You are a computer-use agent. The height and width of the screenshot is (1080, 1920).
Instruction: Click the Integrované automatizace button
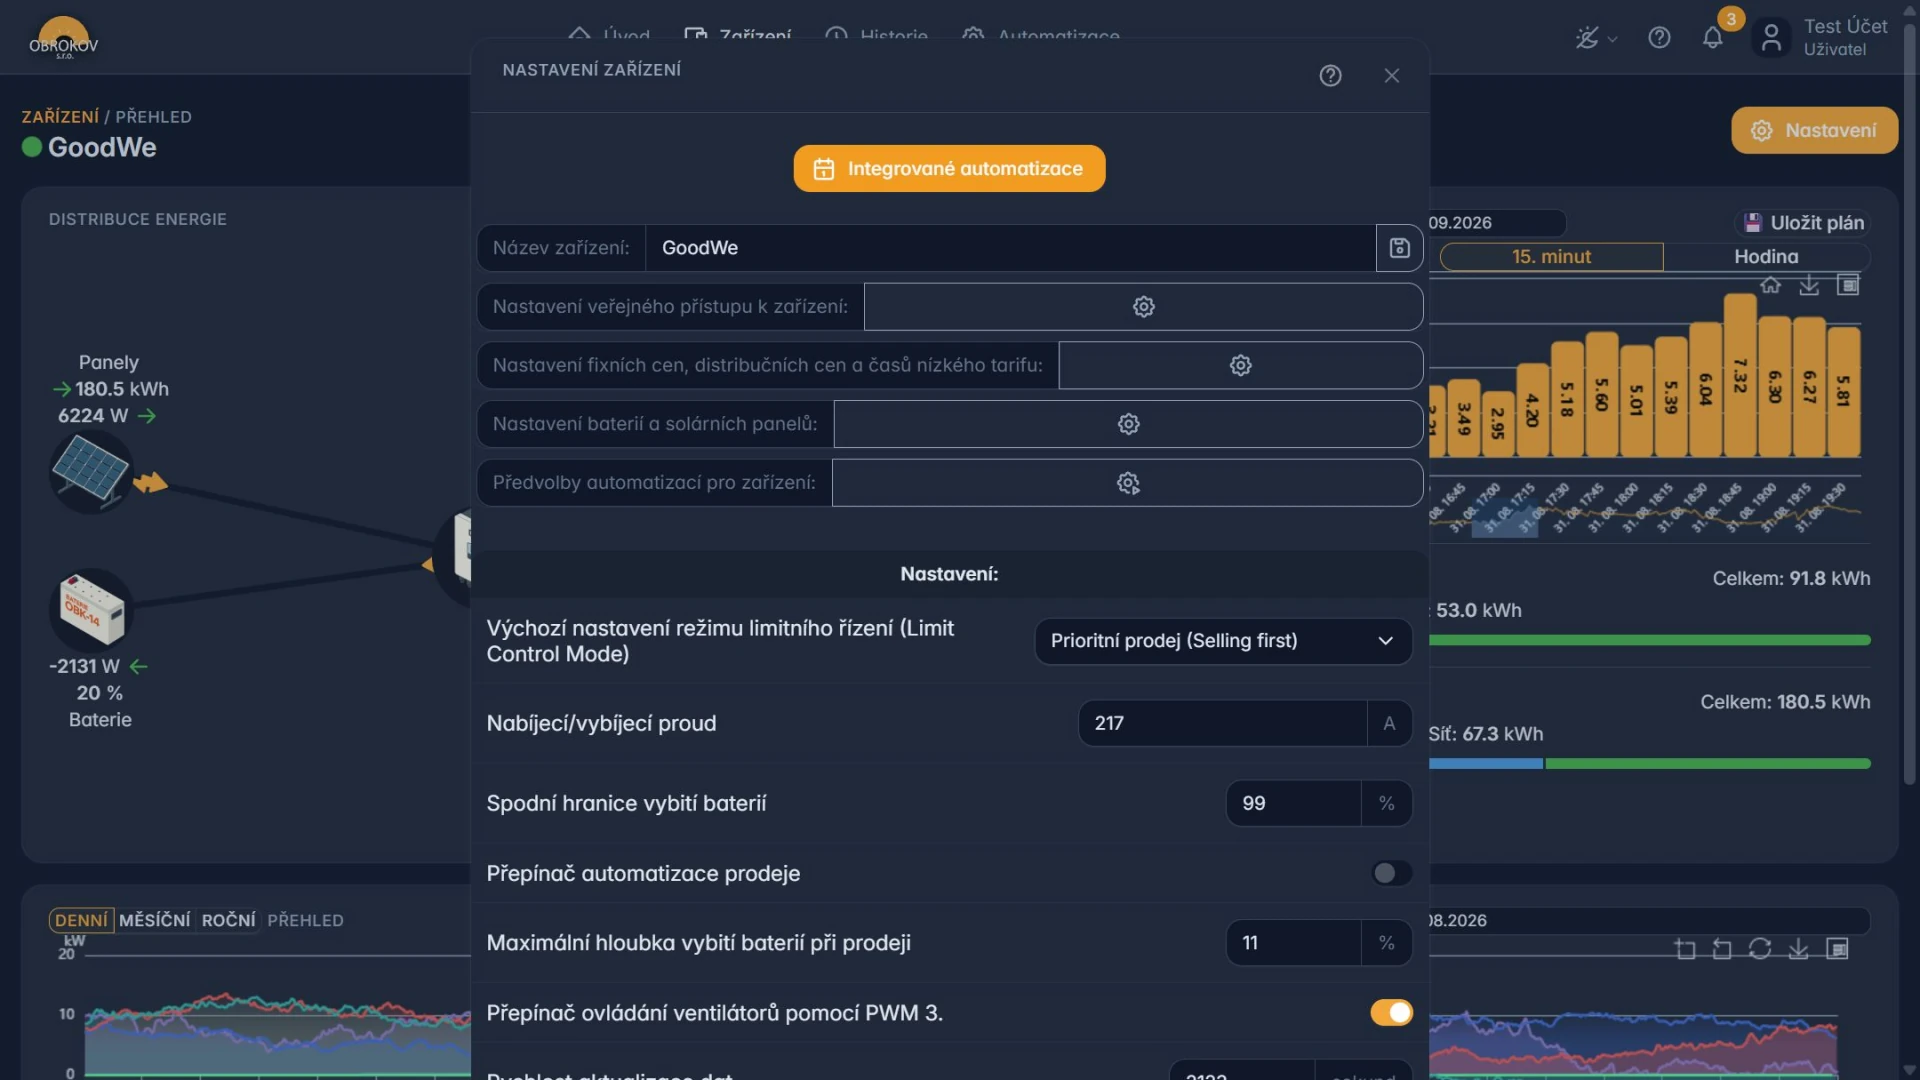(x=949, y=169)
